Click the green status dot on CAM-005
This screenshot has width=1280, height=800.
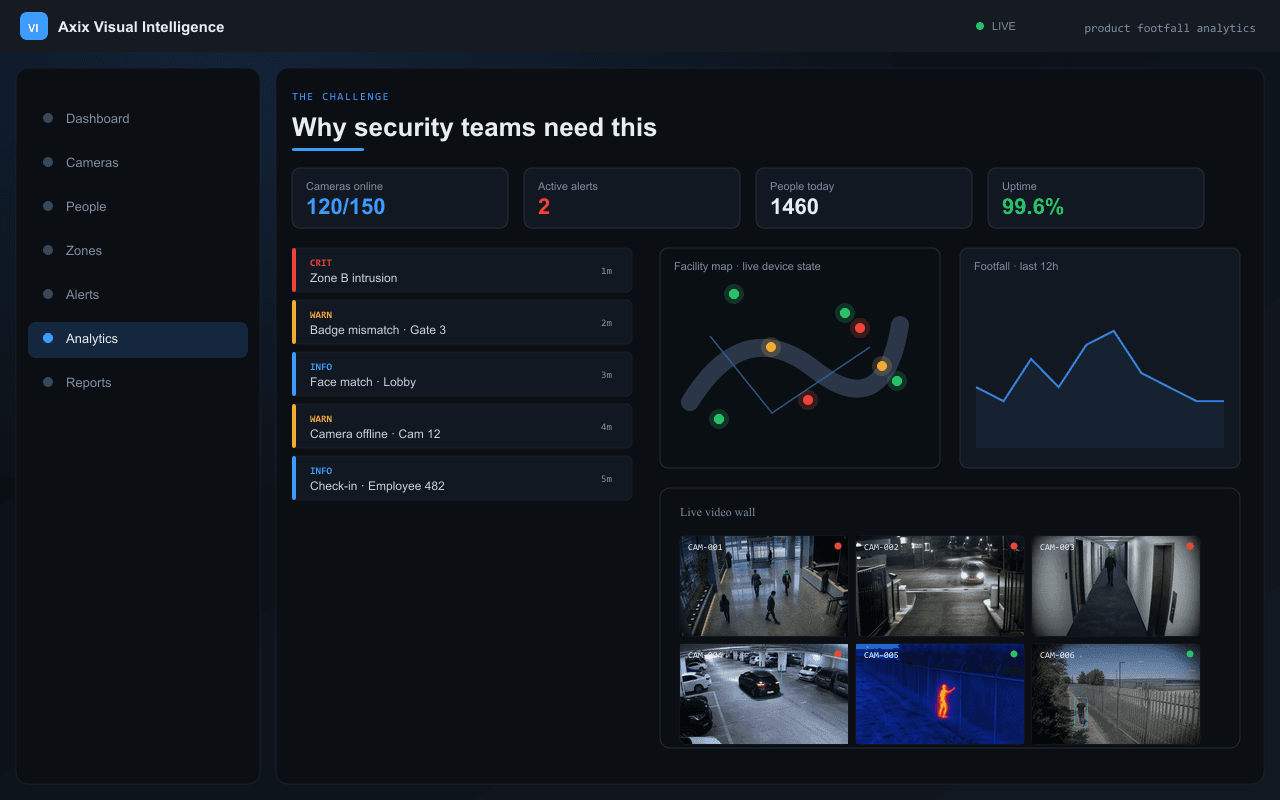(1014, 654)
